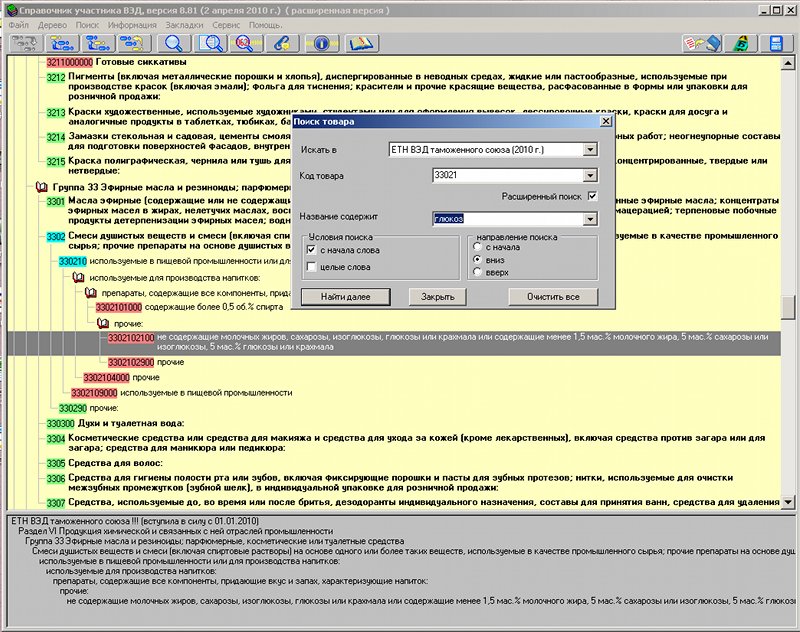
Task: Click the second tree-structure toolbar icon
Action: click(x=63, y=44)
